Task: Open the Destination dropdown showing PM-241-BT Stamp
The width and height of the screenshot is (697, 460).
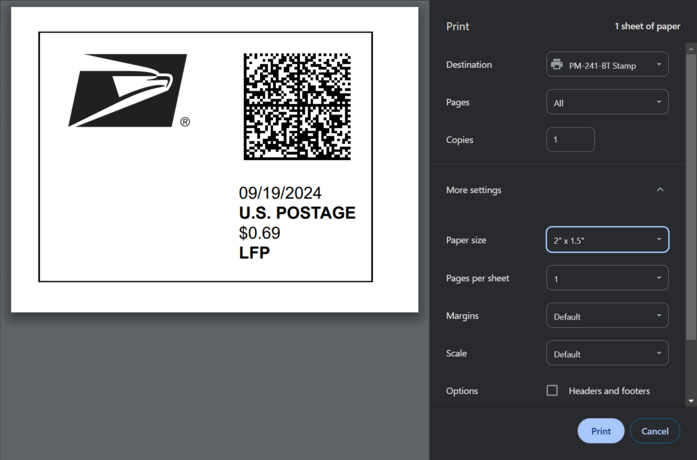Action: click(607, 65)
